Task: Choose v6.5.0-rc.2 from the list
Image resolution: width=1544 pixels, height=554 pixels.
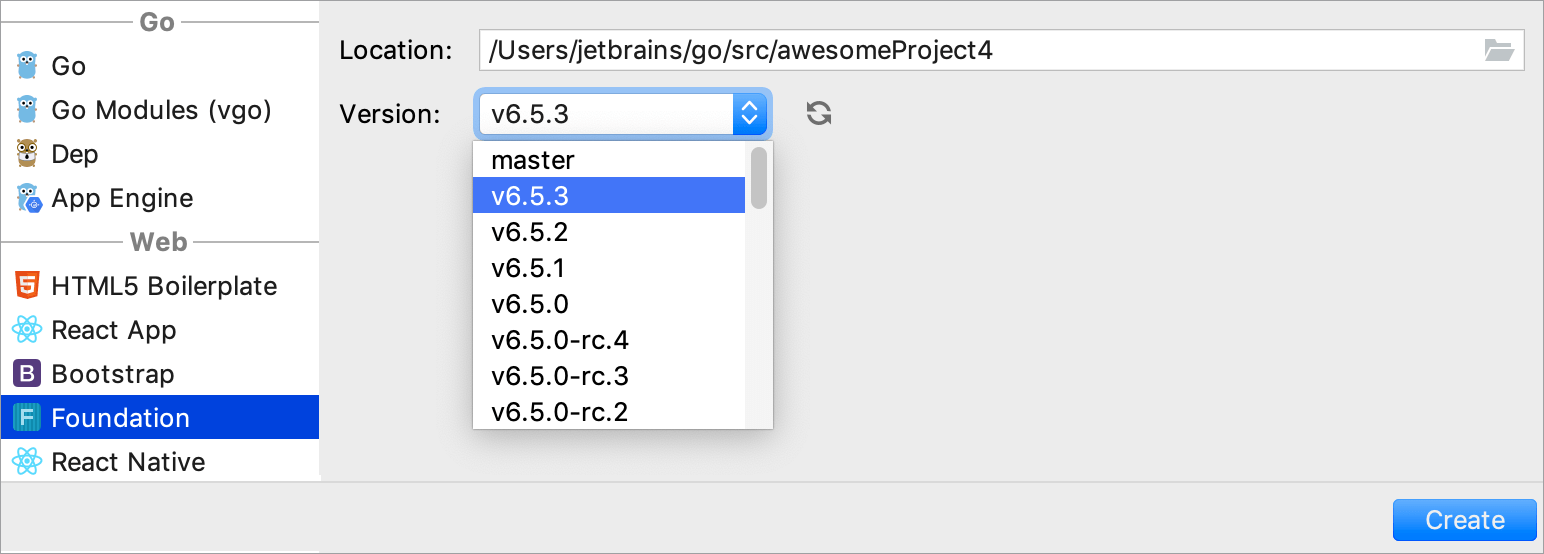Action: click(x=560, y=412)
